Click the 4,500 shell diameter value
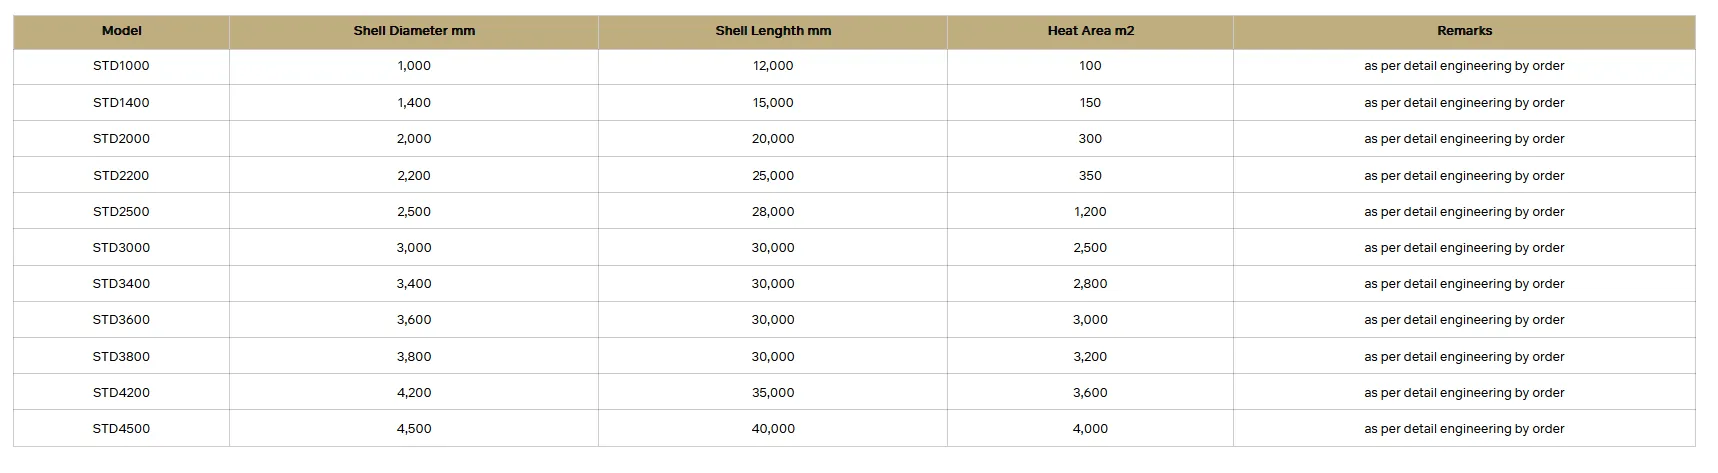 414,429
